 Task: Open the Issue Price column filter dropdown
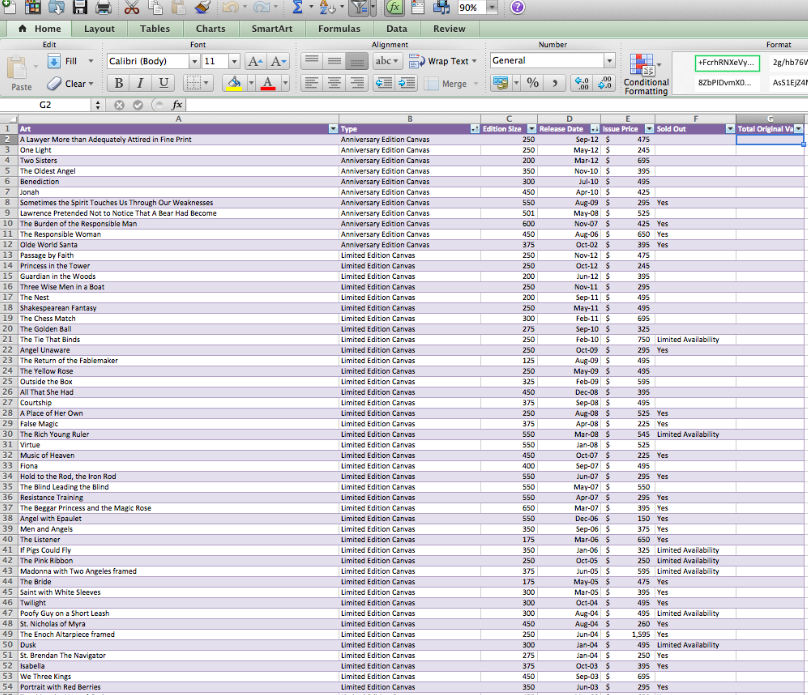(x=649, y=129)
